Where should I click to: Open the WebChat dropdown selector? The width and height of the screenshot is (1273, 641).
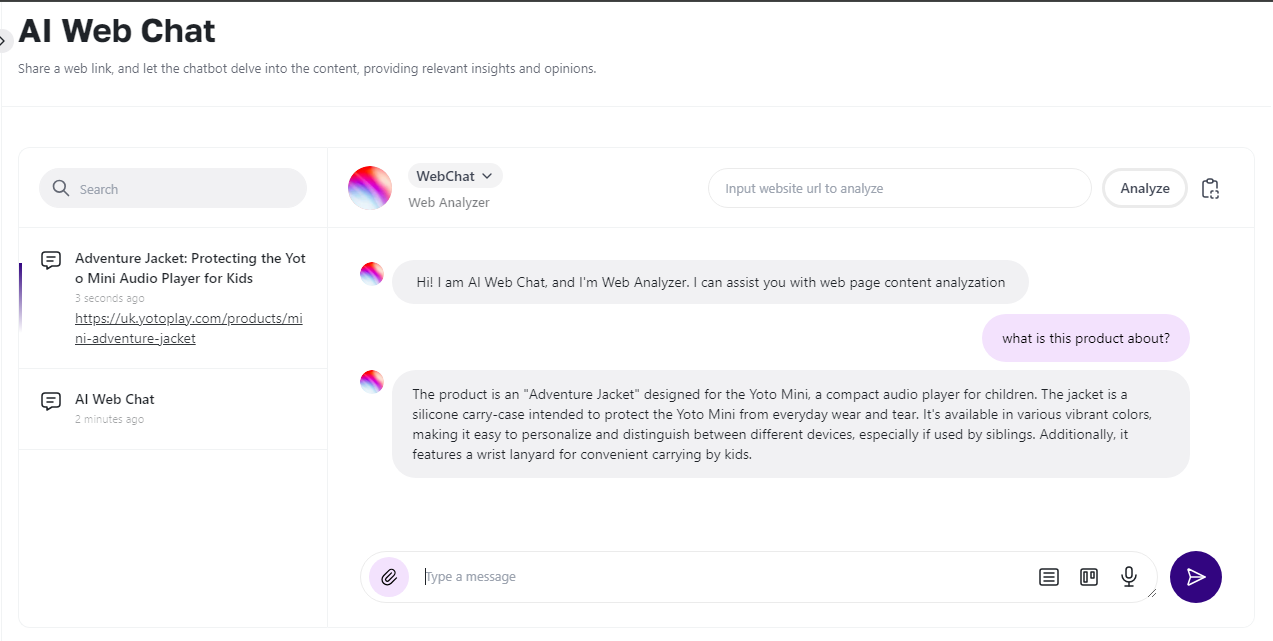[x=455, y=176]
